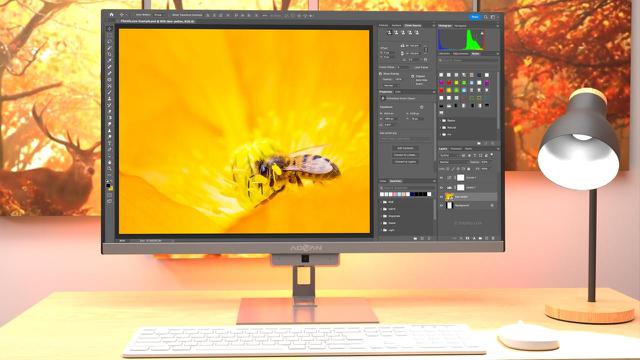640x360 pixels.
Task: Click the Background layer lock icon
Action: 492,205
